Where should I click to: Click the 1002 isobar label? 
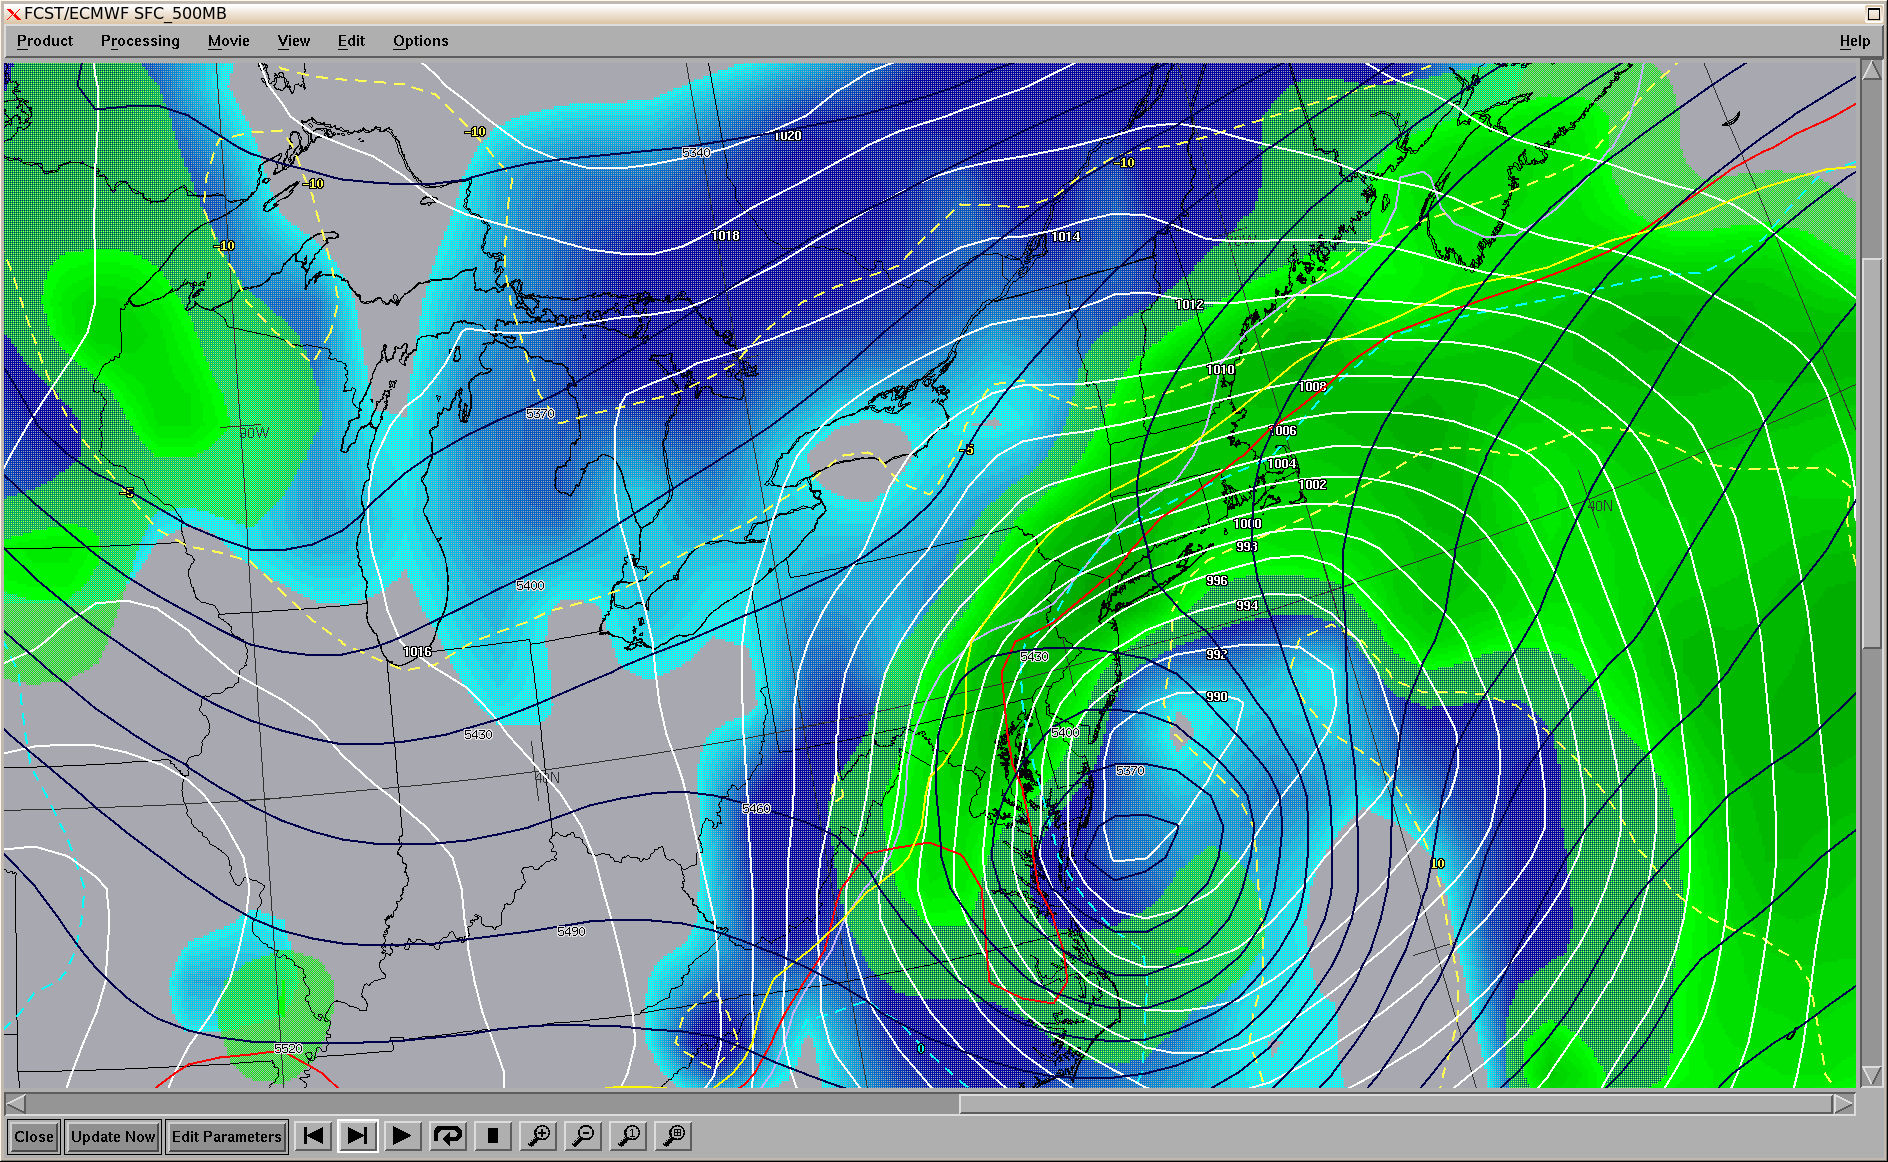[x=1312, y=485]
